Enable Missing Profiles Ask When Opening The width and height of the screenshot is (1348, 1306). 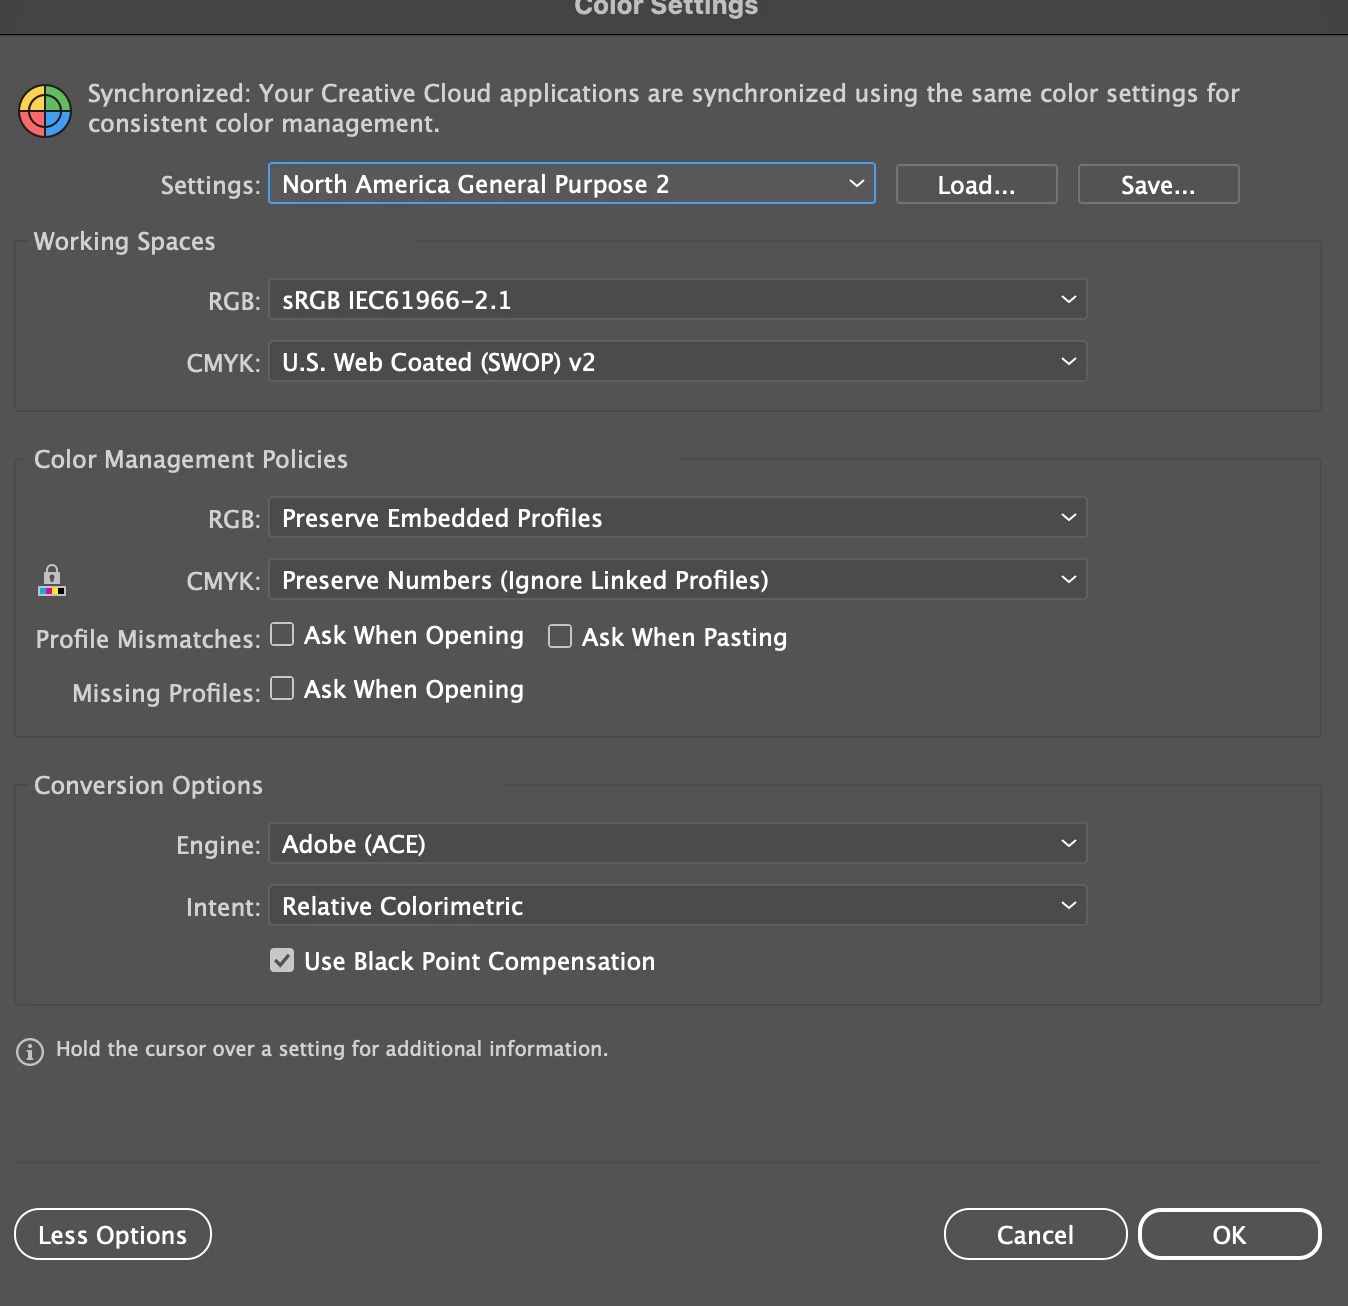click(282, 688)
